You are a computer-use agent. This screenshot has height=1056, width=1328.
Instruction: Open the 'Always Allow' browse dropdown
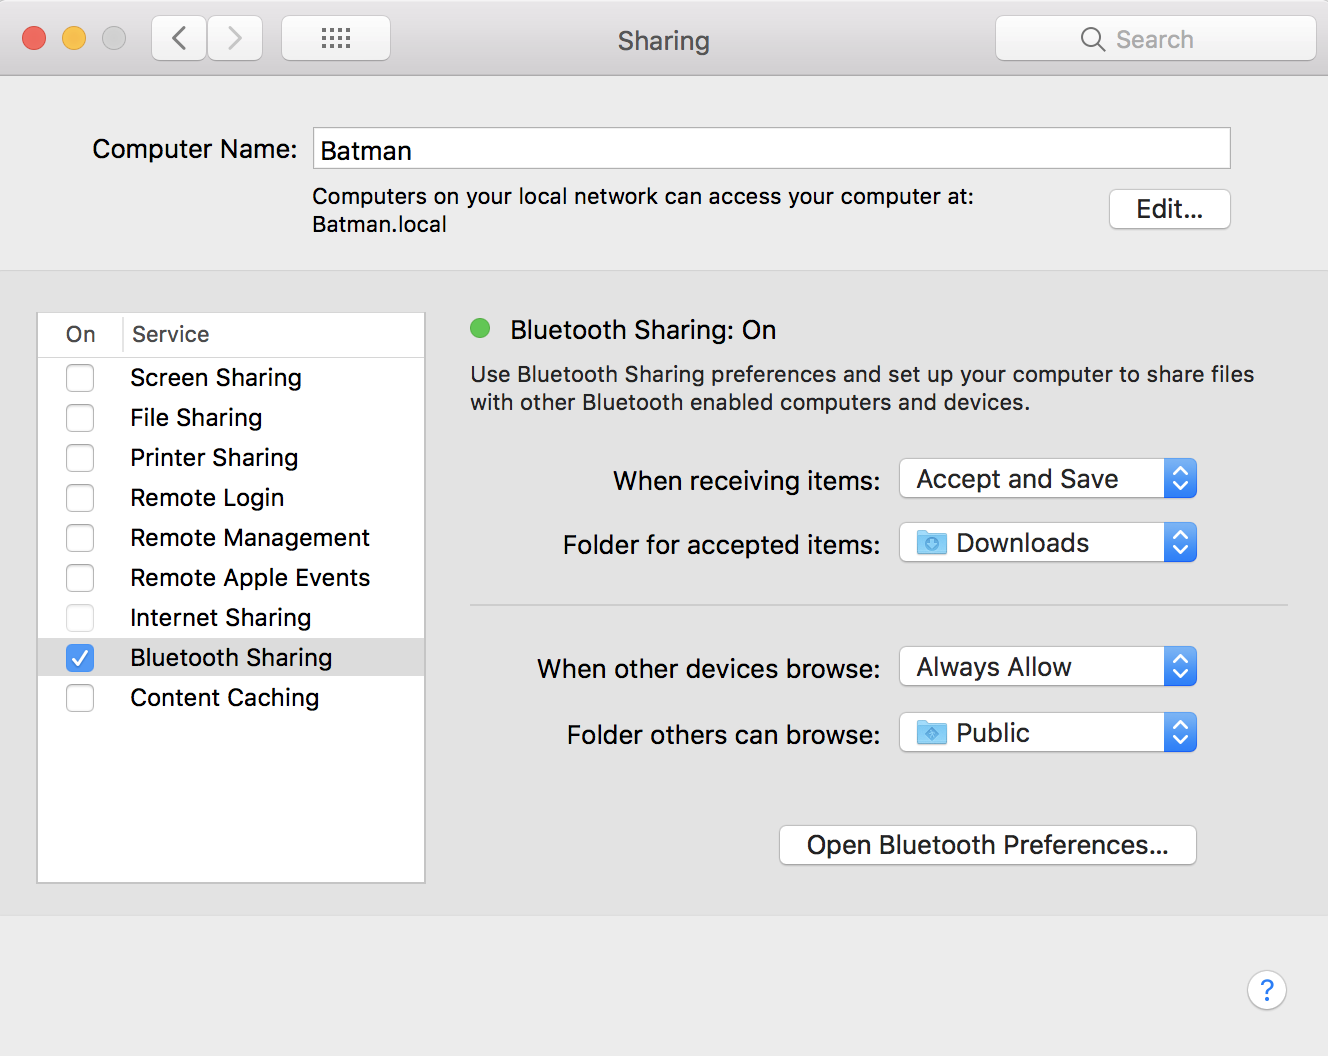(1048, 667)
